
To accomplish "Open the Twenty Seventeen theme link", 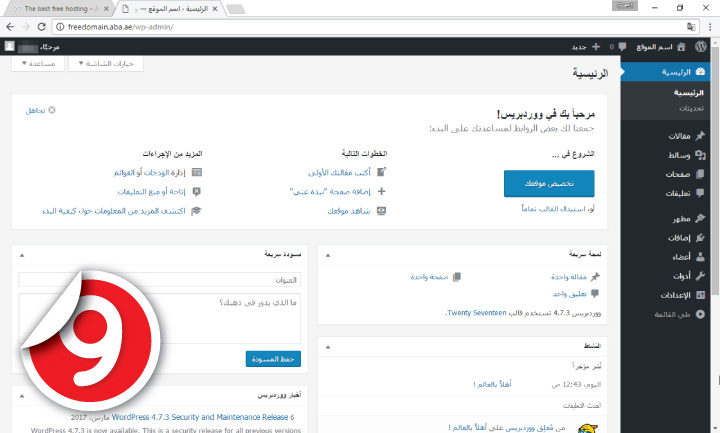I will [x=476, y=313].
